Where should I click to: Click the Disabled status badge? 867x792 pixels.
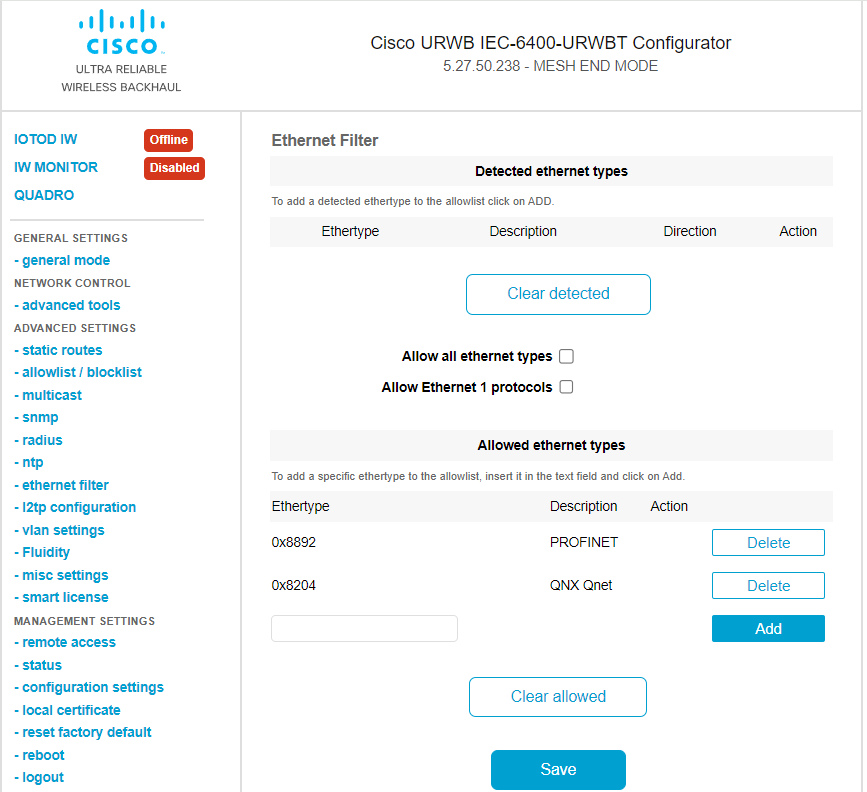174,168
